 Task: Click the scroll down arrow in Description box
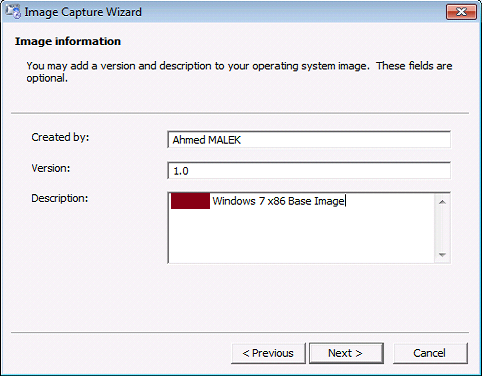tap(442, 255)
